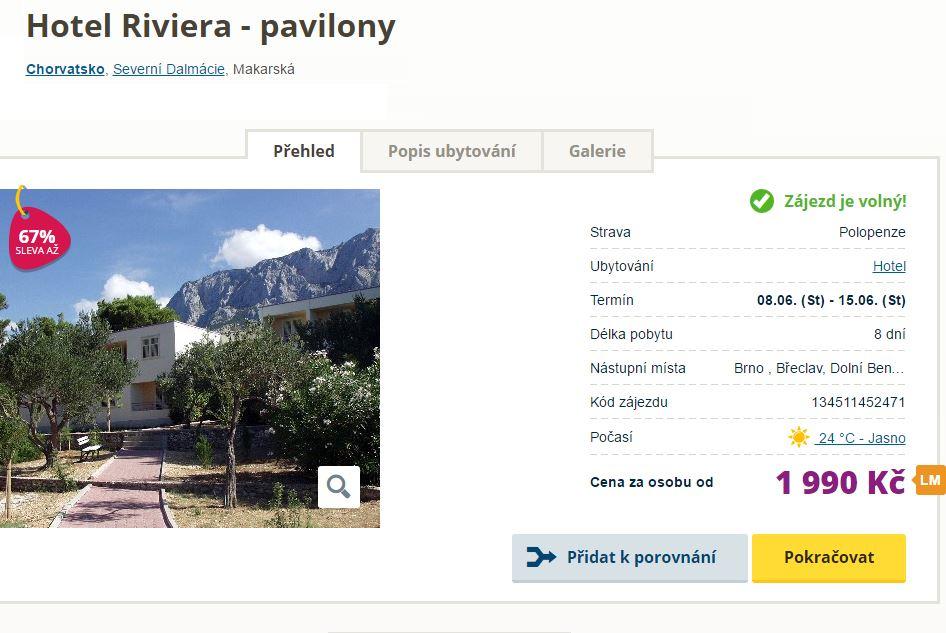
Task: Click the compare arrow icon
Action: (541, 557)
